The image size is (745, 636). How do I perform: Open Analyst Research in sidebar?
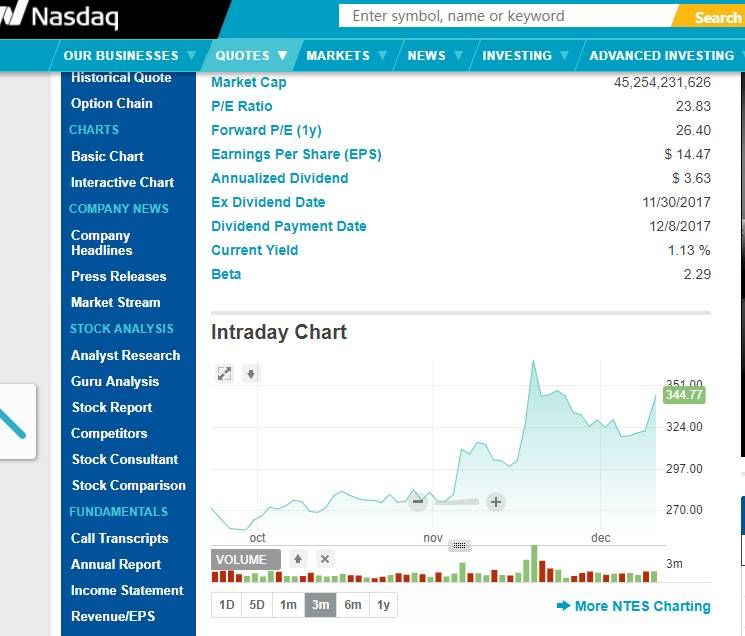125,355
